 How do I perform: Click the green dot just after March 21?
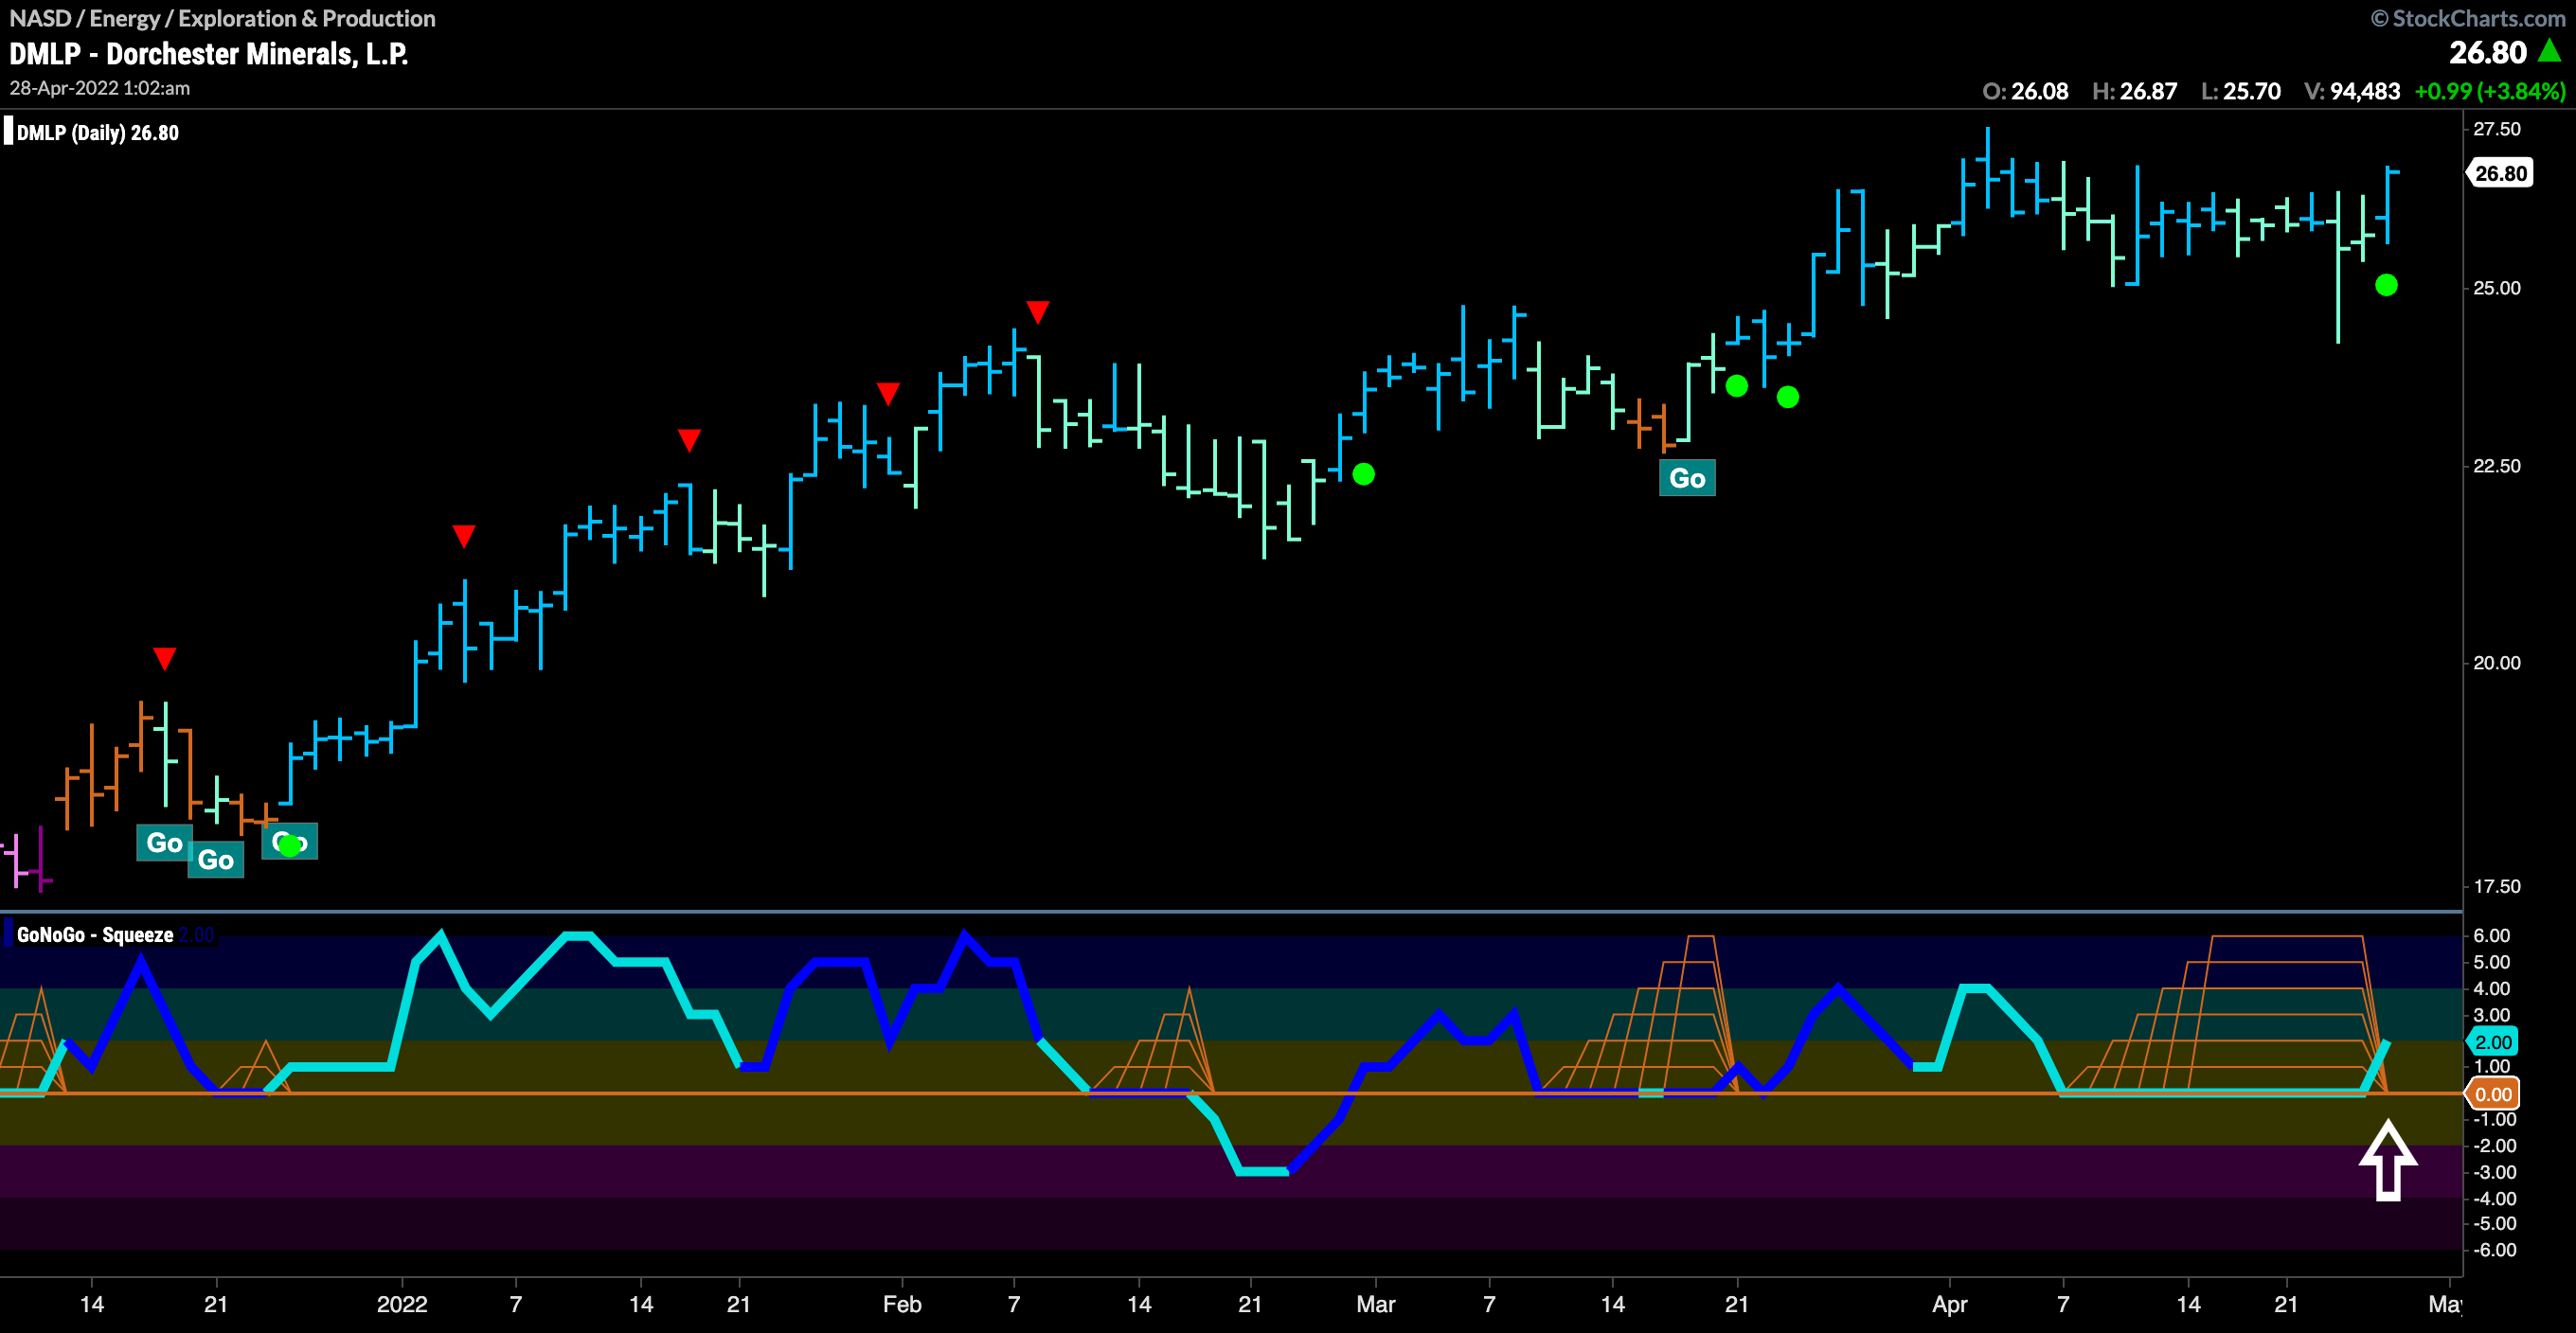click(x=1788, y=397)
